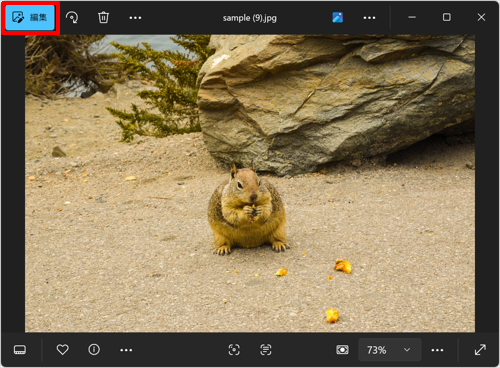Open the blue Designer app icon
The height and width of the screenshot is (368, 500).
[337, 17]
